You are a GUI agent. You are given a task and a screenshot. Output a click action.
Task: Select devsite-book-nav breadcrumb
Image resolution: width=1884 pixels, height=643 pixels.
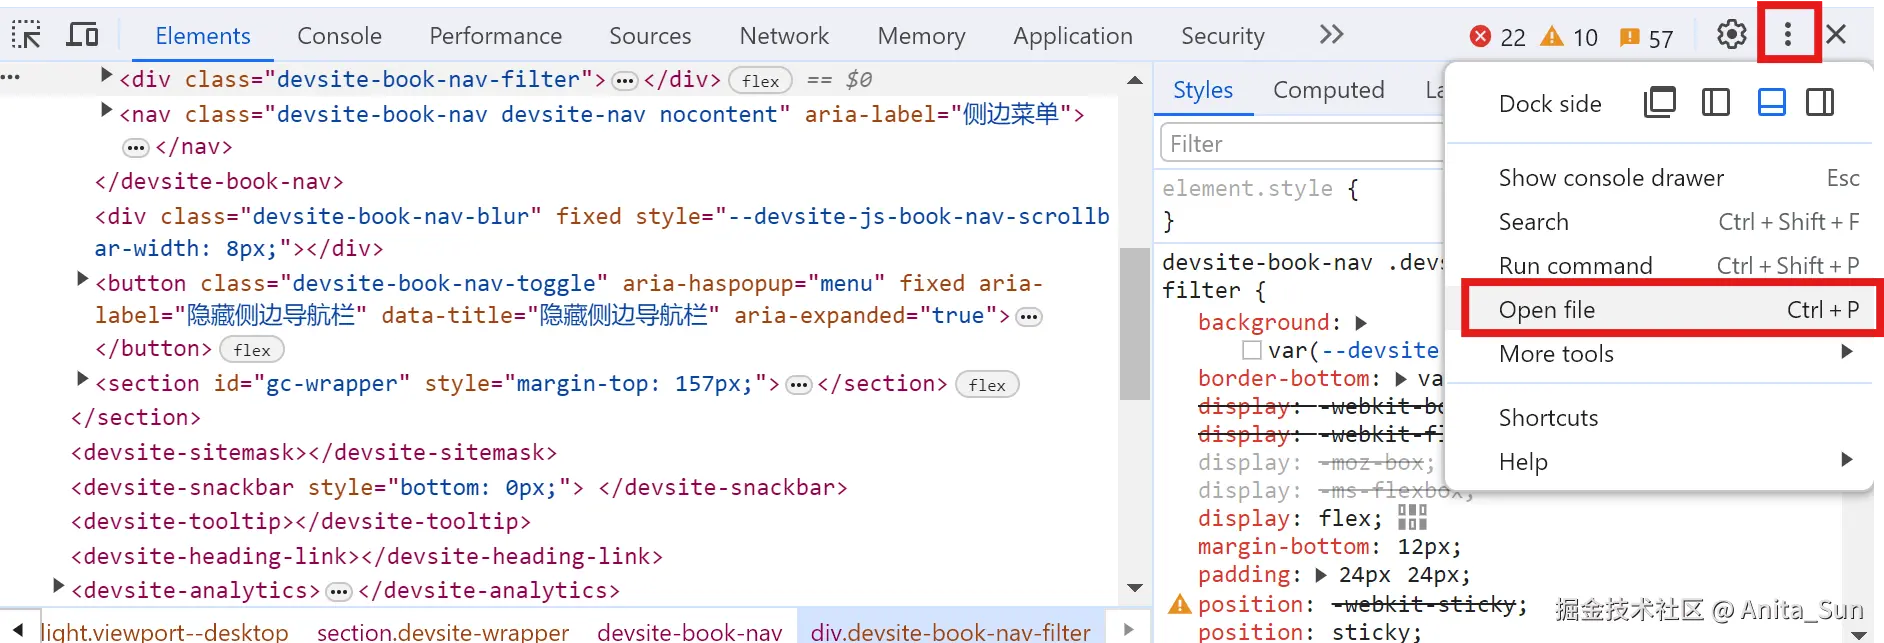coord(690,630)
